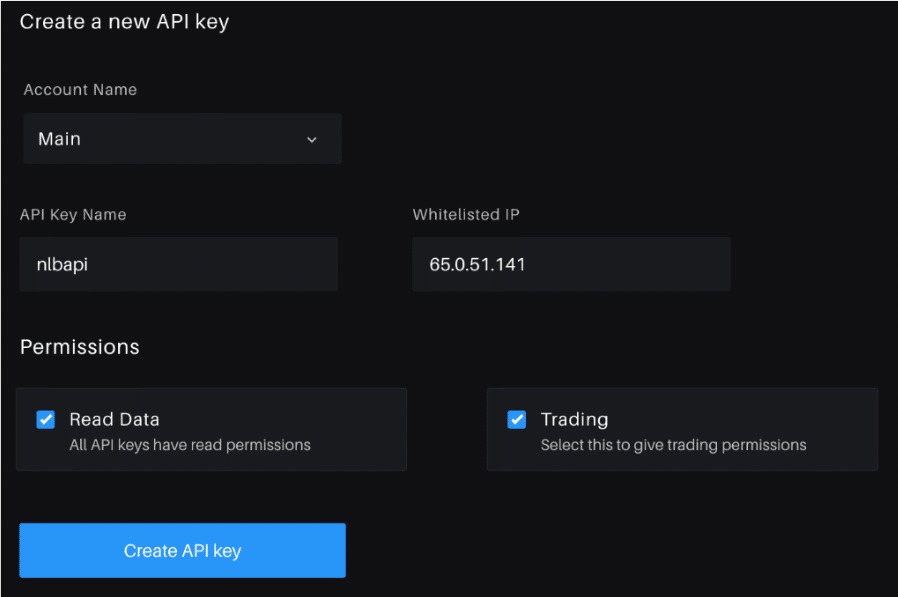898x597 pixels.
Task: Select the IP address 65.0.51.141 field
Action: [x=570, y=263]
